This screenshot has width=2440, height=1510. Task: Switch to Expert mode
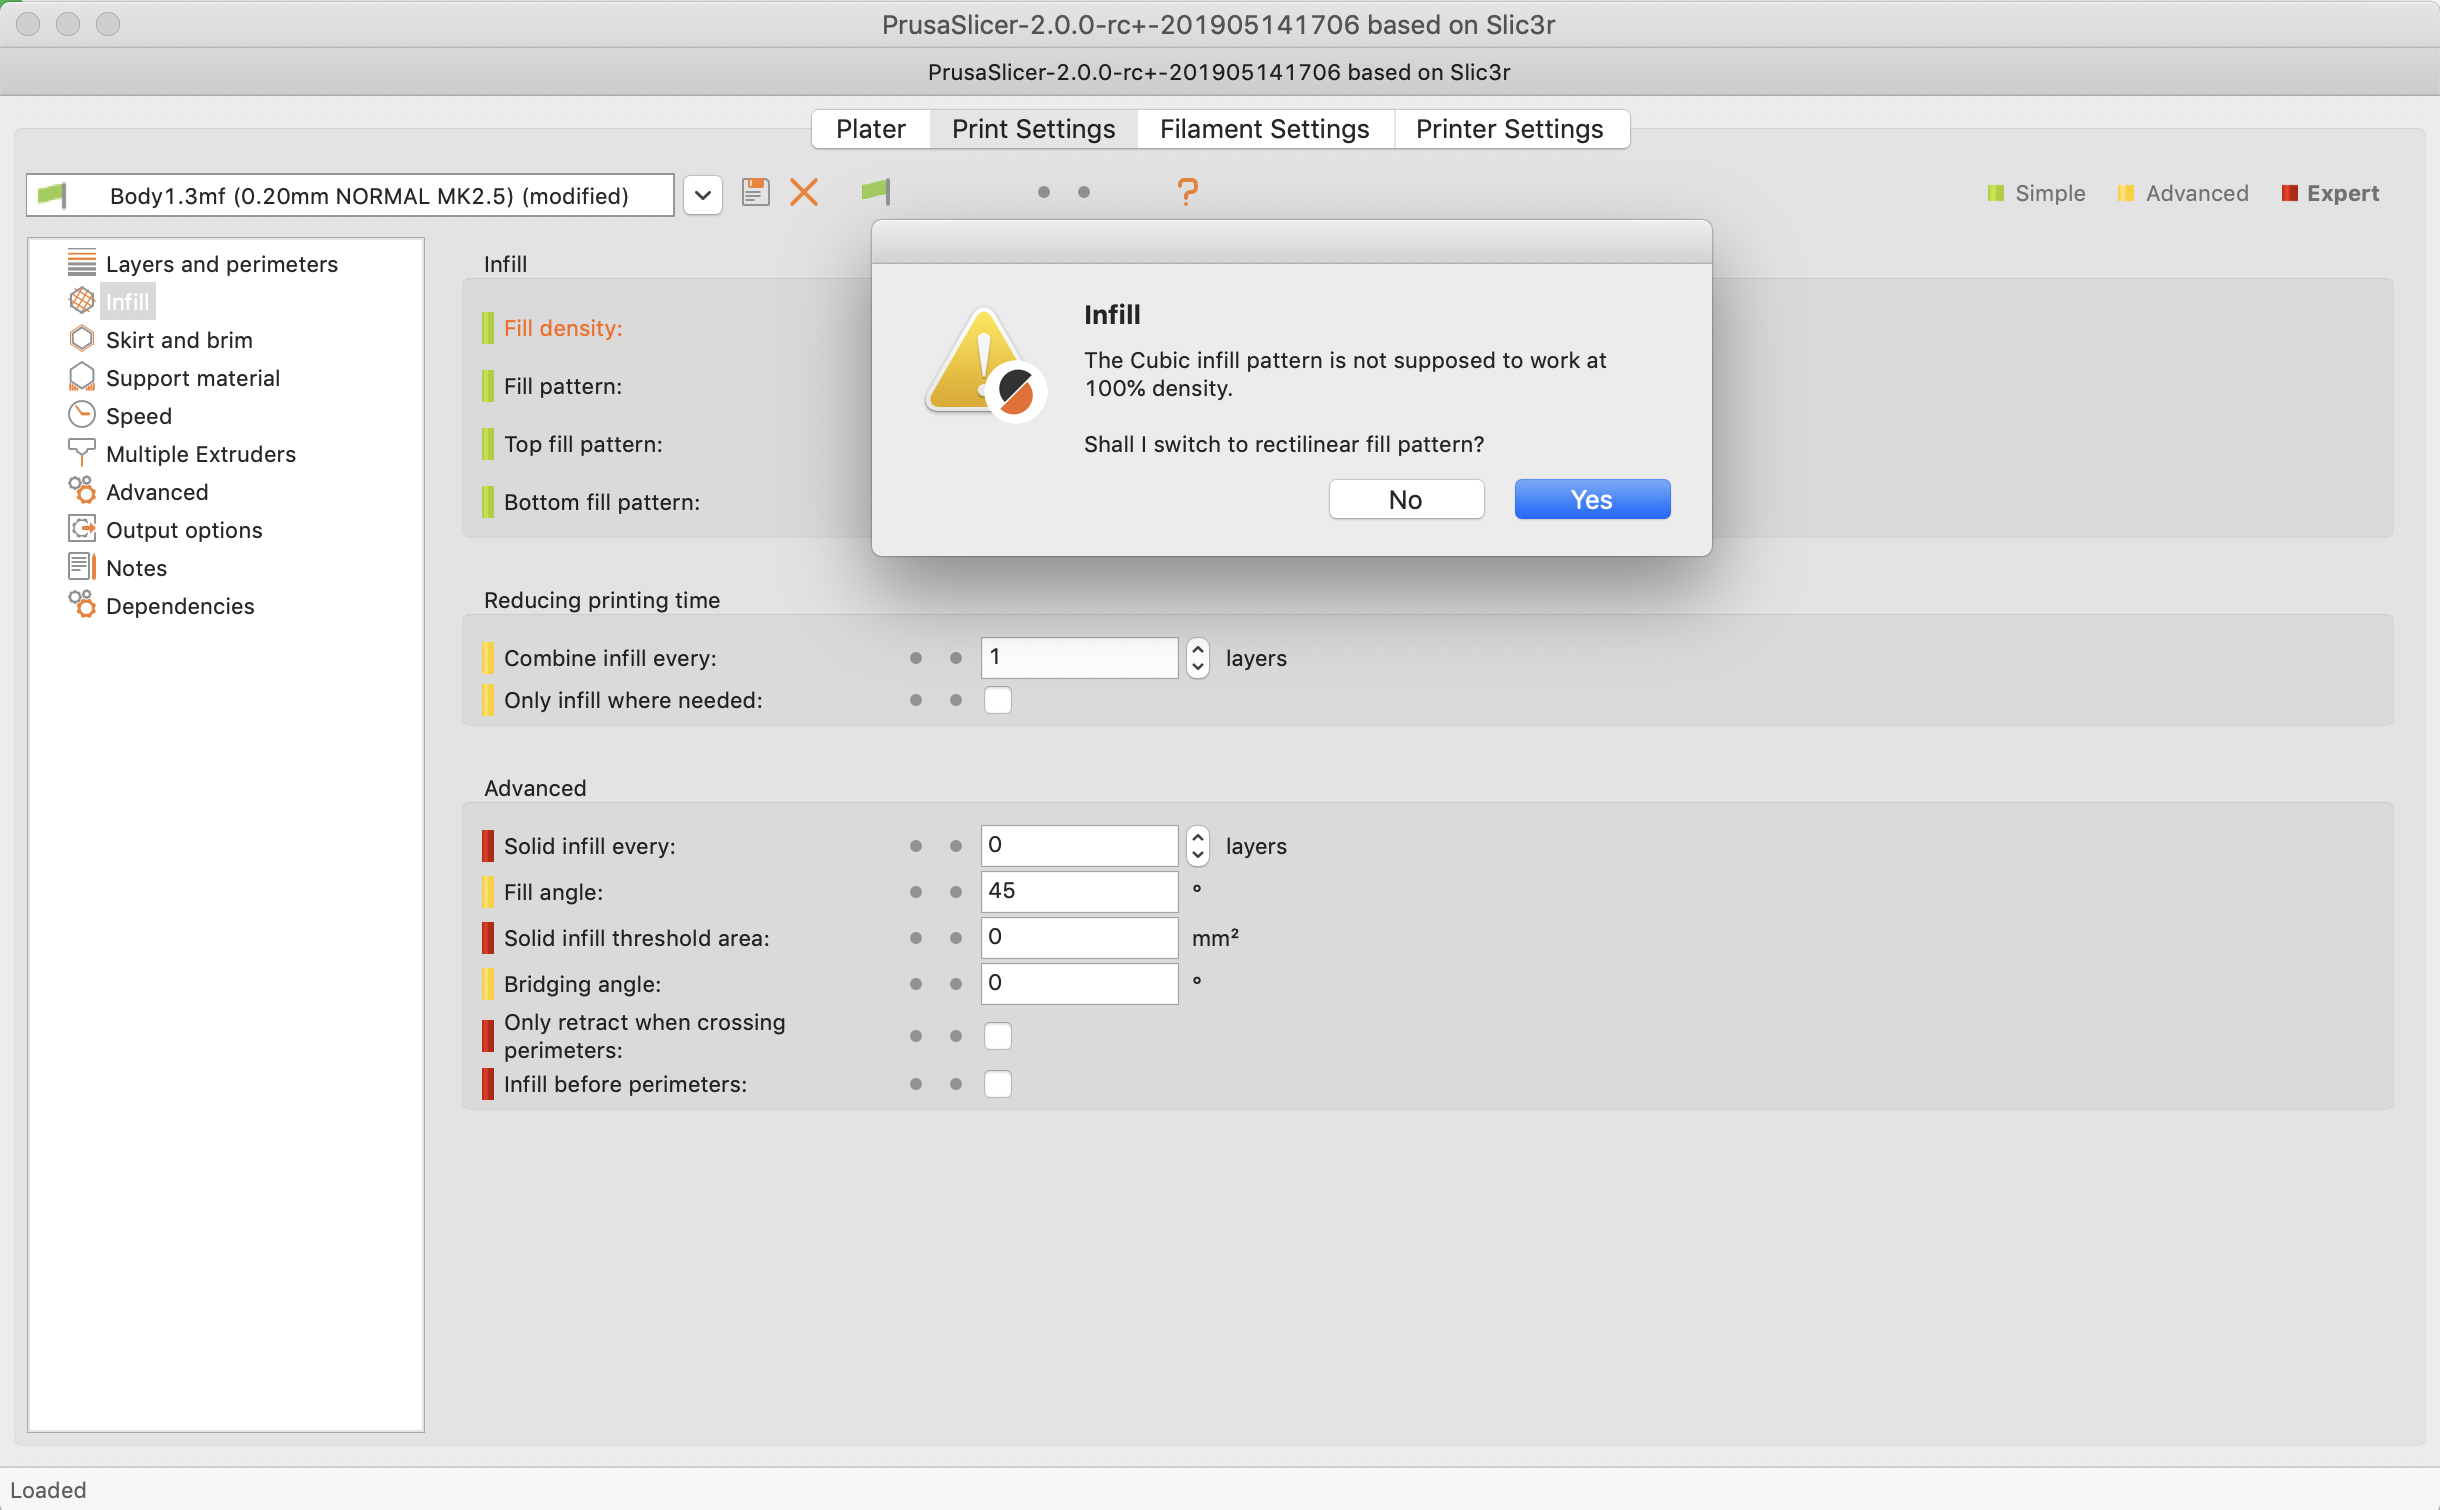tap(2330, 193)
